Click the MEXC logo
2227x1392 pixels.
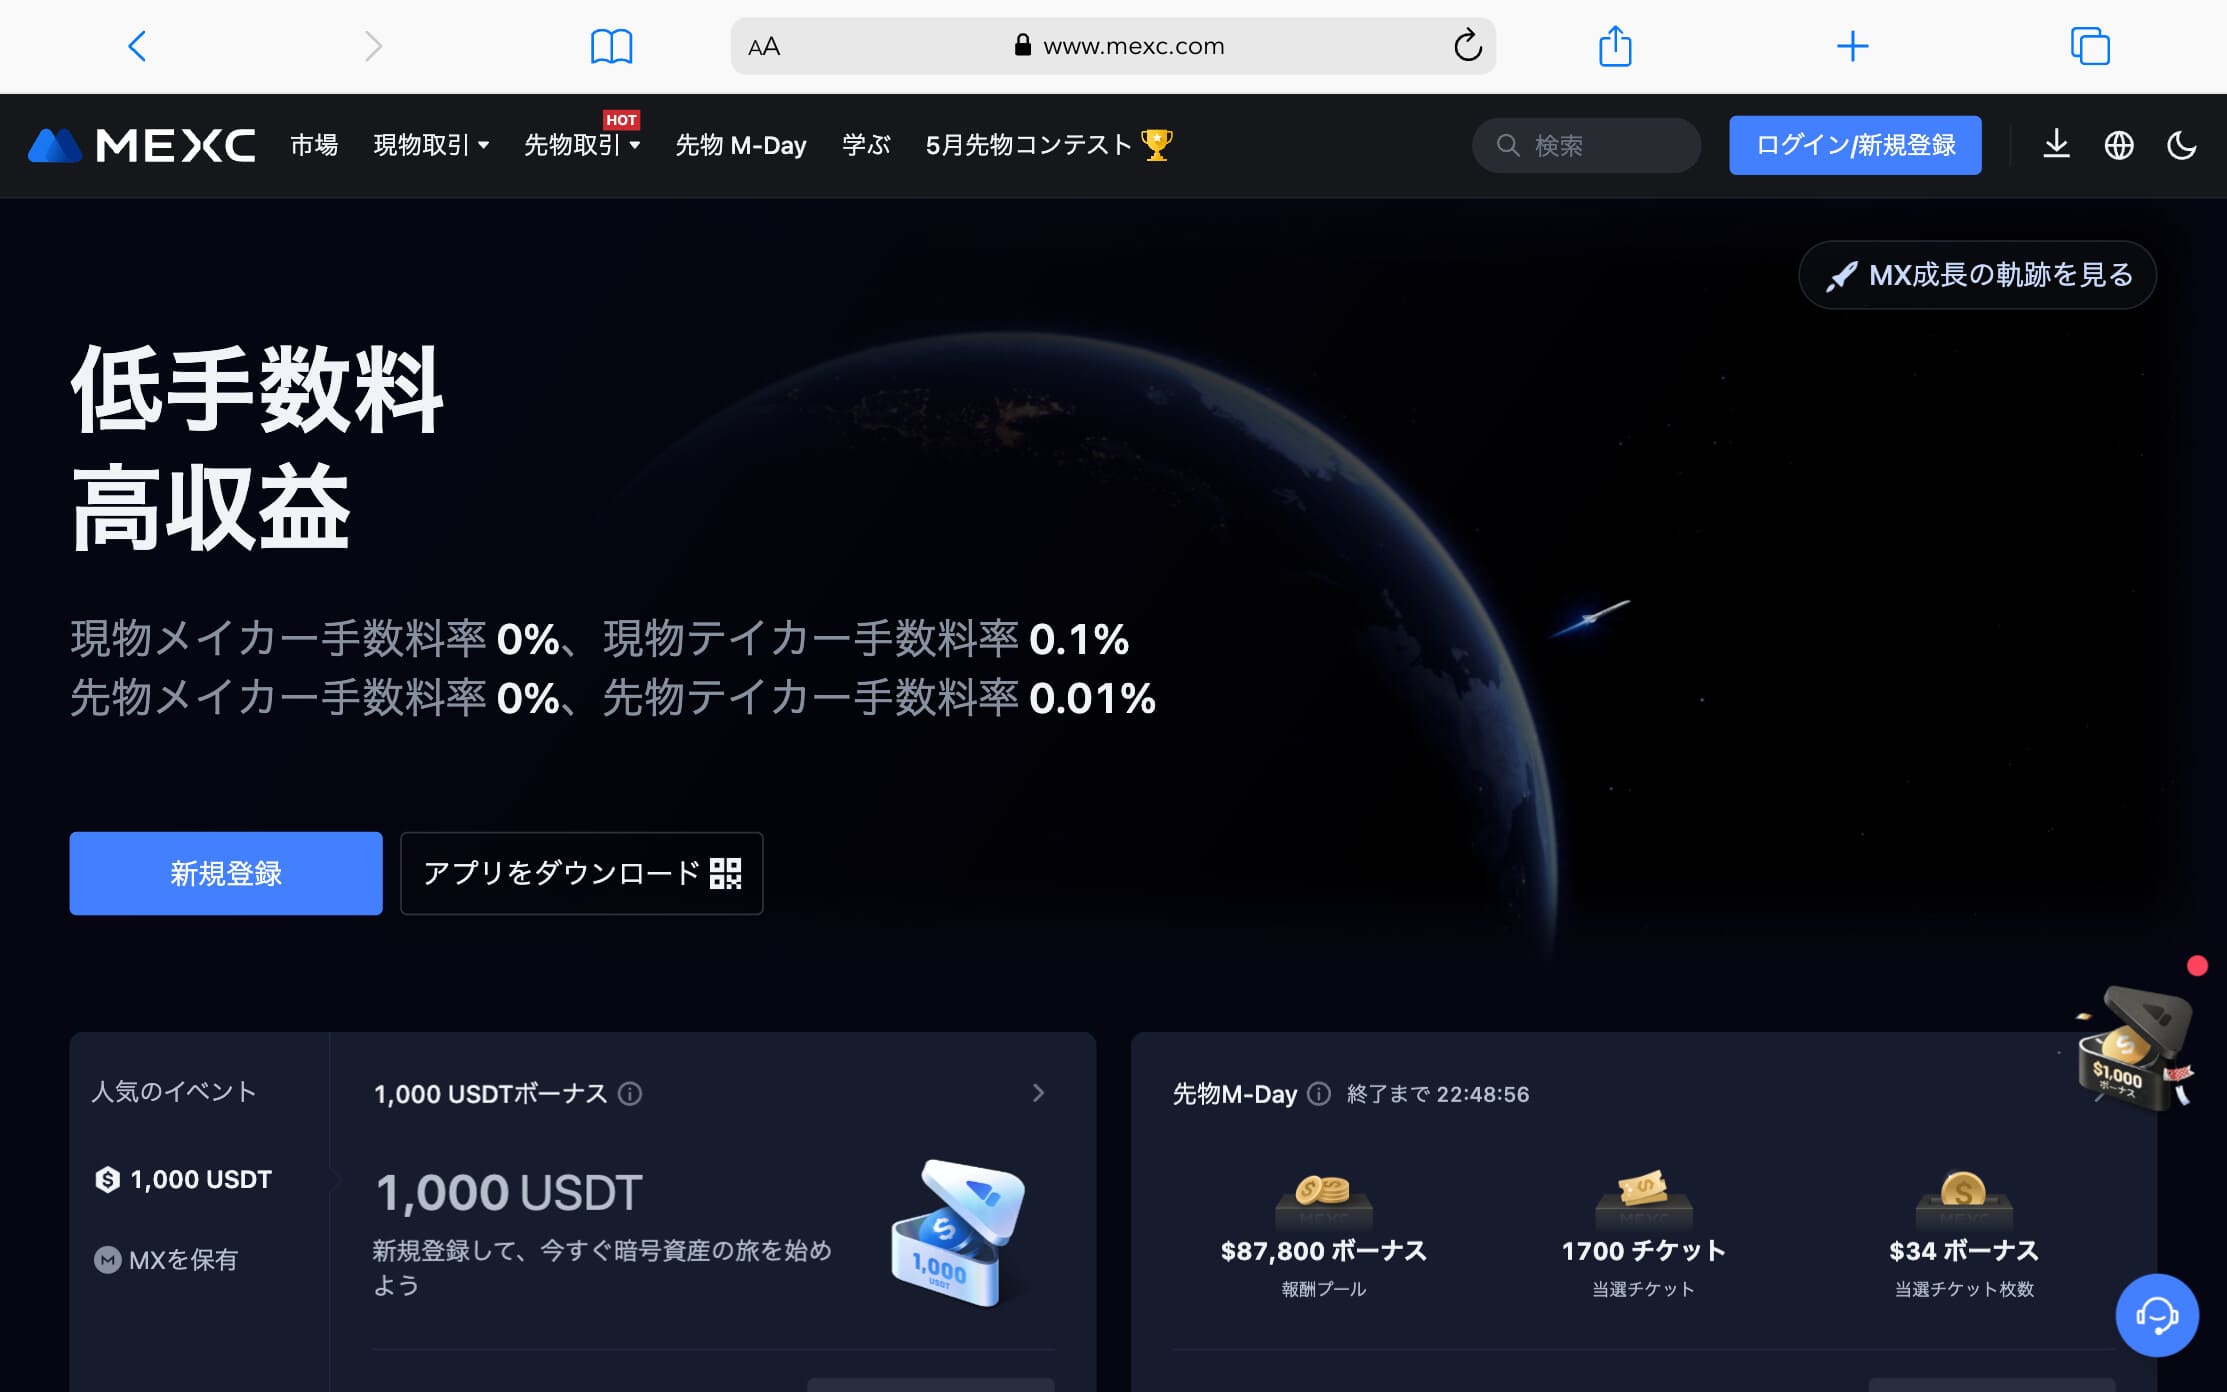pyautogui.click(x=140, y=145)
